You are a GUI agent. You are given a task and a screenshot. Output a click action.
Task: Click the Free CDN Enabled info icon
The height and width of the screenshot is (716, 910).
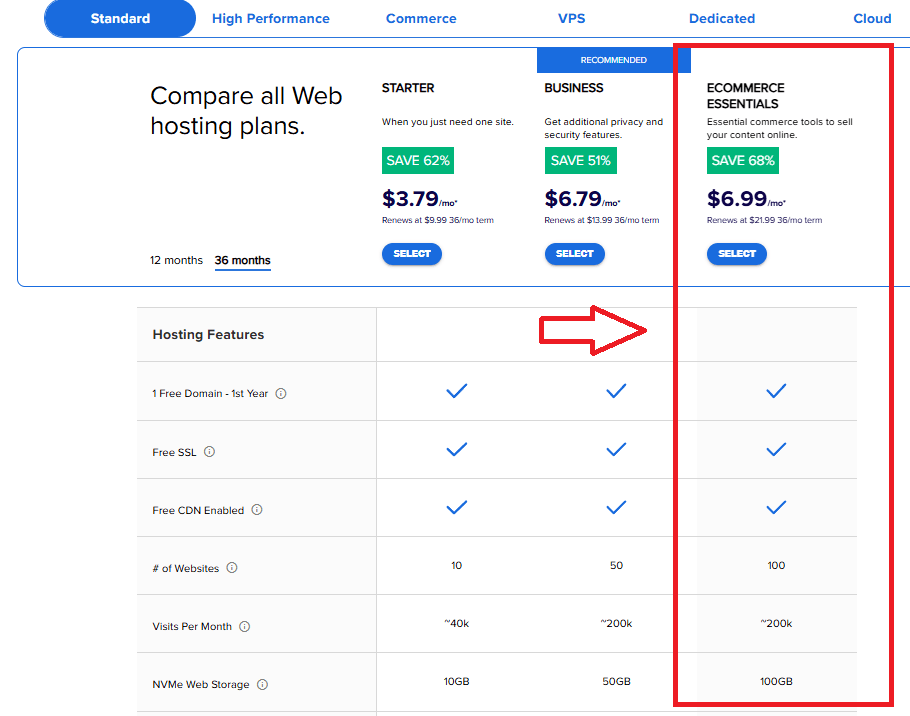coord(257,509)
